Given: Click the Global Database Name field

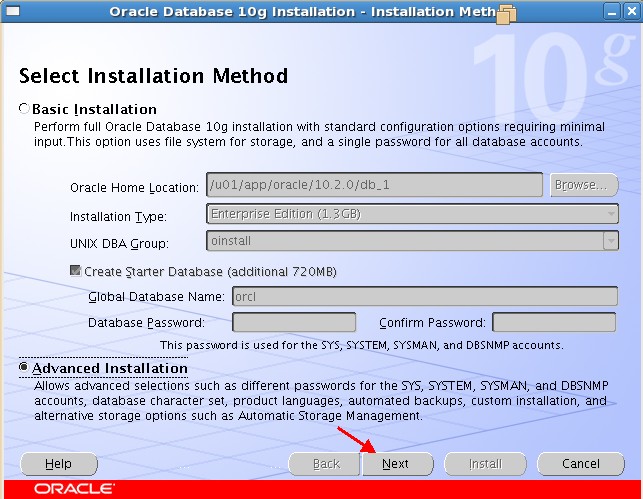Looking at the screenshot, I should coord(425,296).
